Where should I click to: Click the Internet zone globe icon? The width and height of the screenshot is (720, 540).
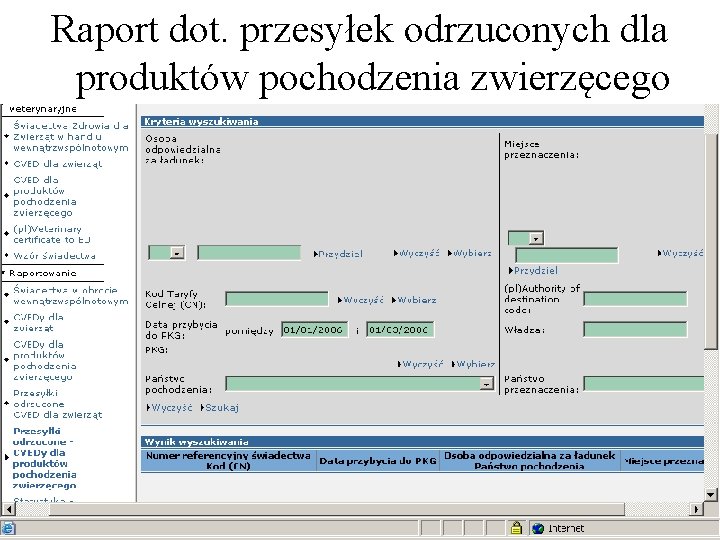pos(538,529)
